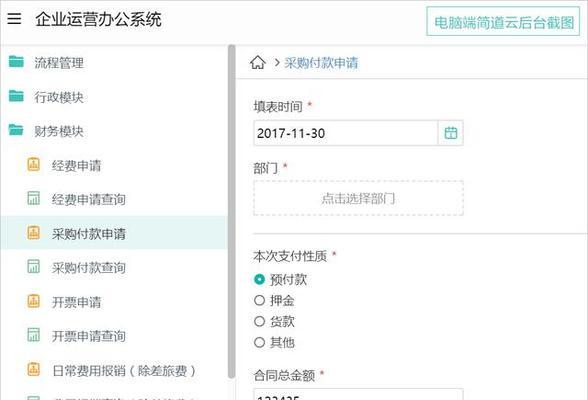
Task: Click the 合同总金额 input field
Action: [x=358, y=394]
